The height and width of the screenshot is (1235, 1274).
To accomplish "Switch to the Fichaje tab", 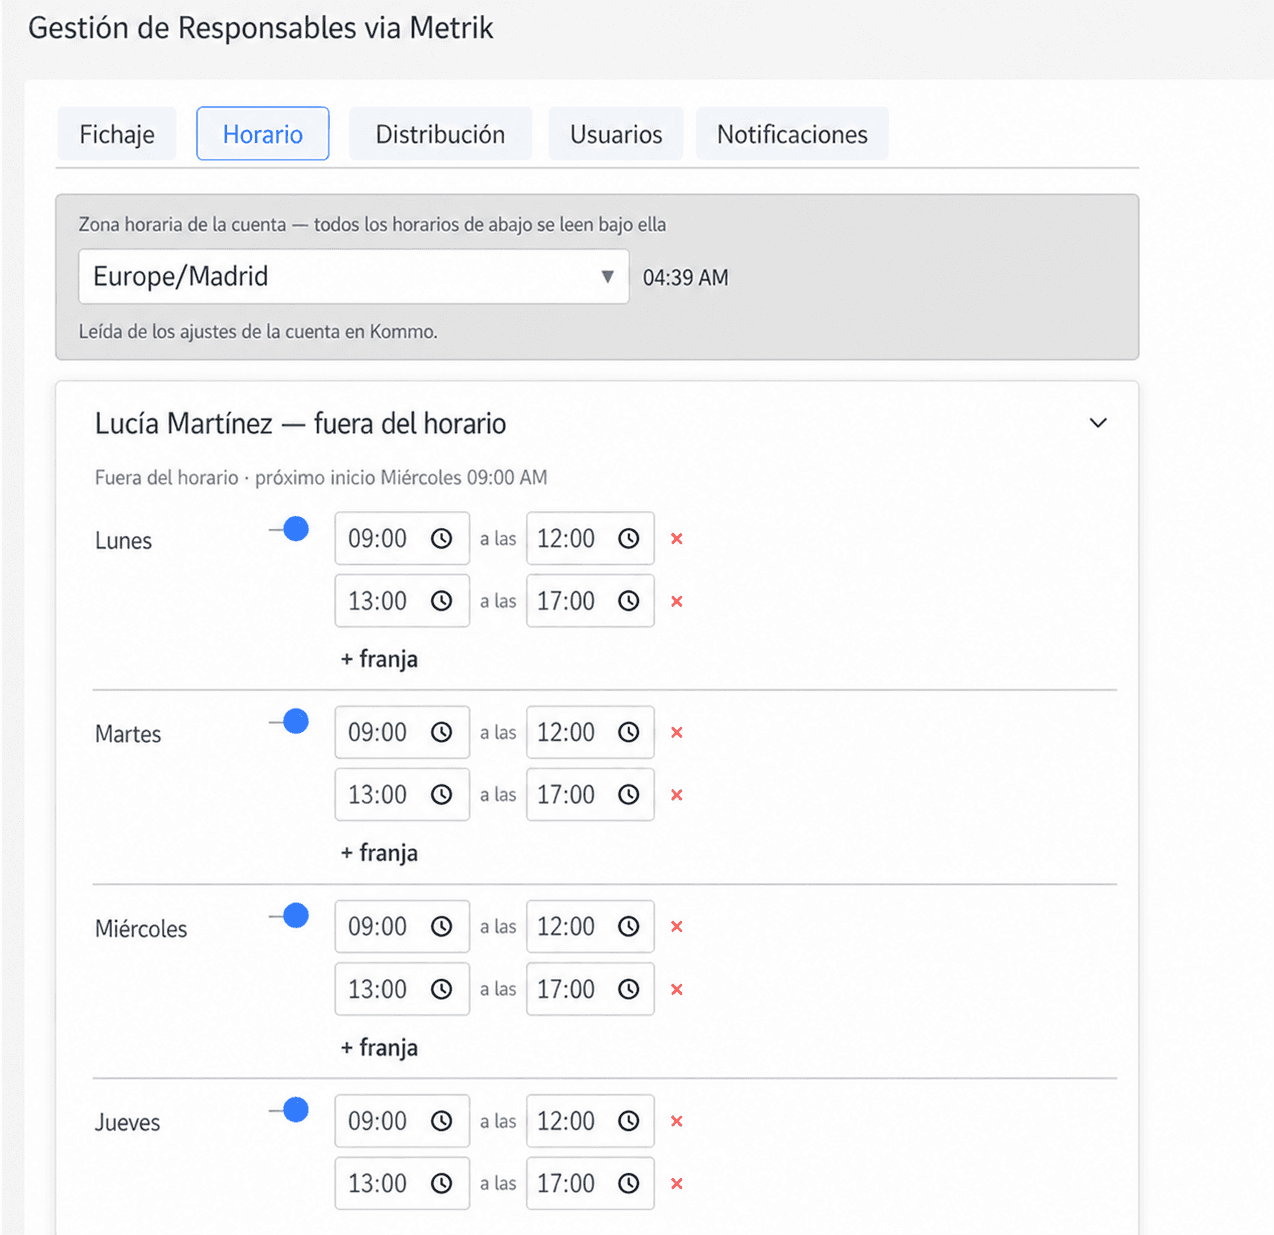I will (x=117, y=134).
